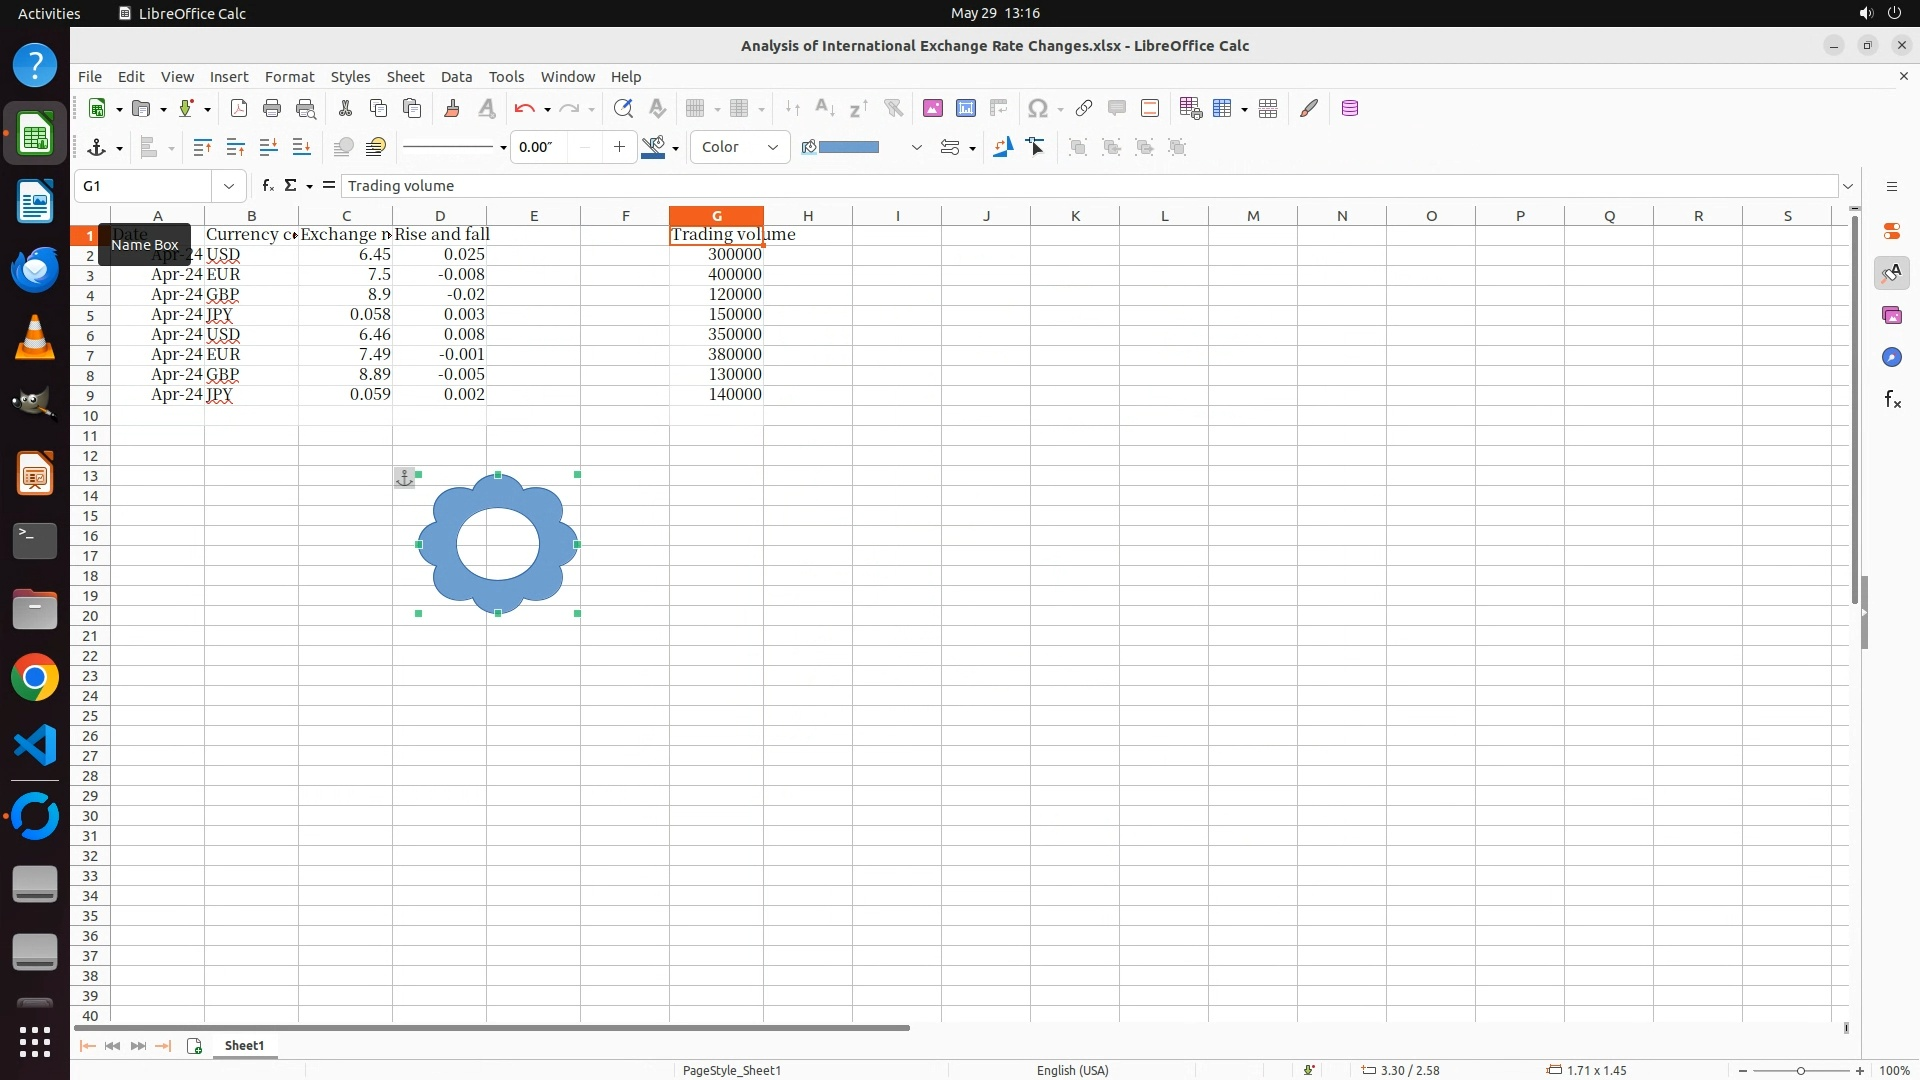
Task: Open the Color fill style dropdown
Action: coord(740,148)
